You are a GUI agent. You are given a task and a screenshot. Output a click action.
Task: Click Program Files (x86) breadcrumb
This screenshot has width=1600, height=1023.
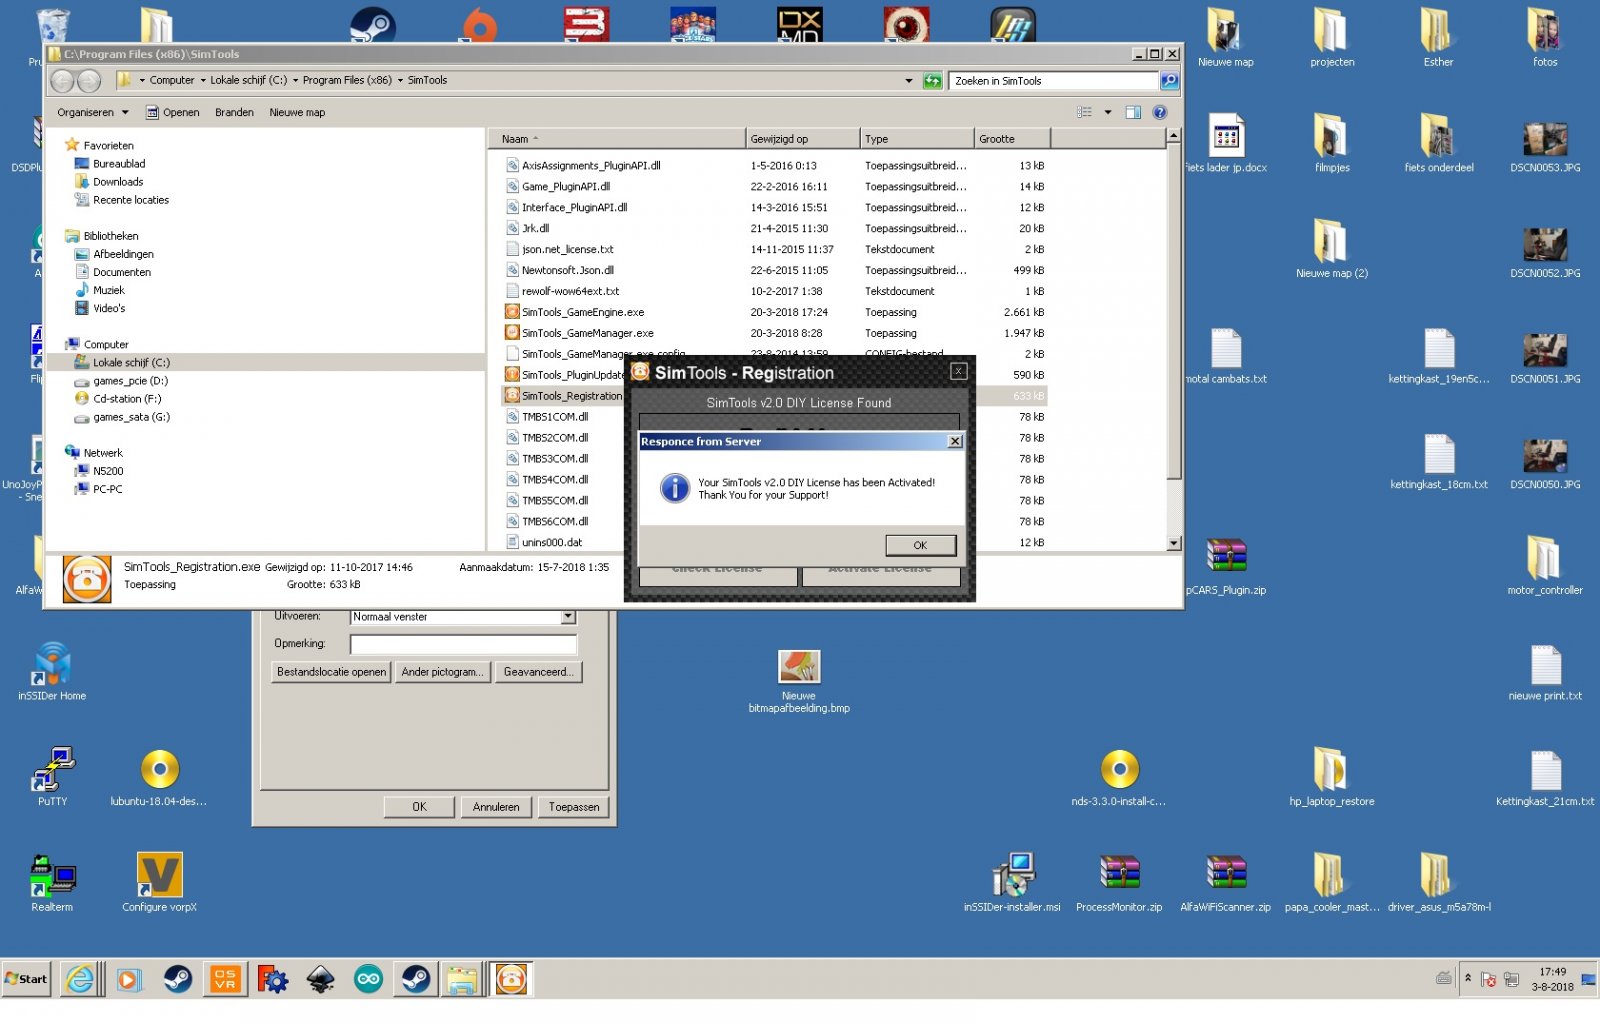tap(347, 80)
